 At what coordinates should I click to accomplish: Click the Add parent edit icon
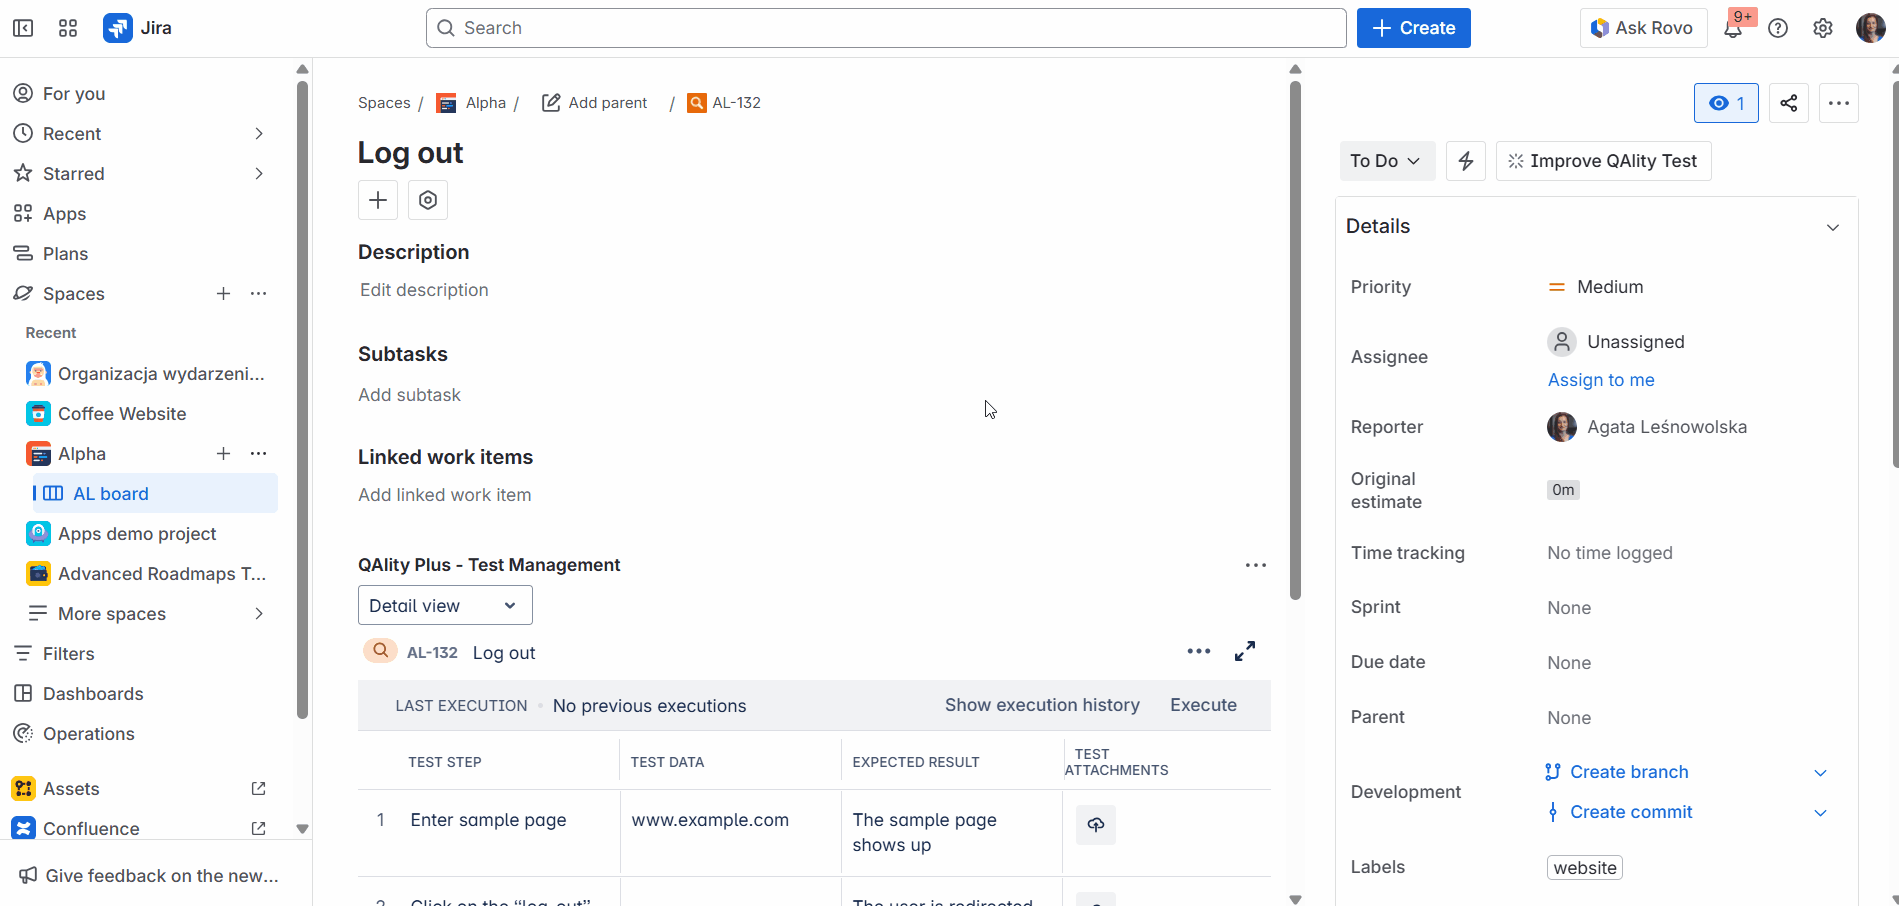(x=551, y=103)
